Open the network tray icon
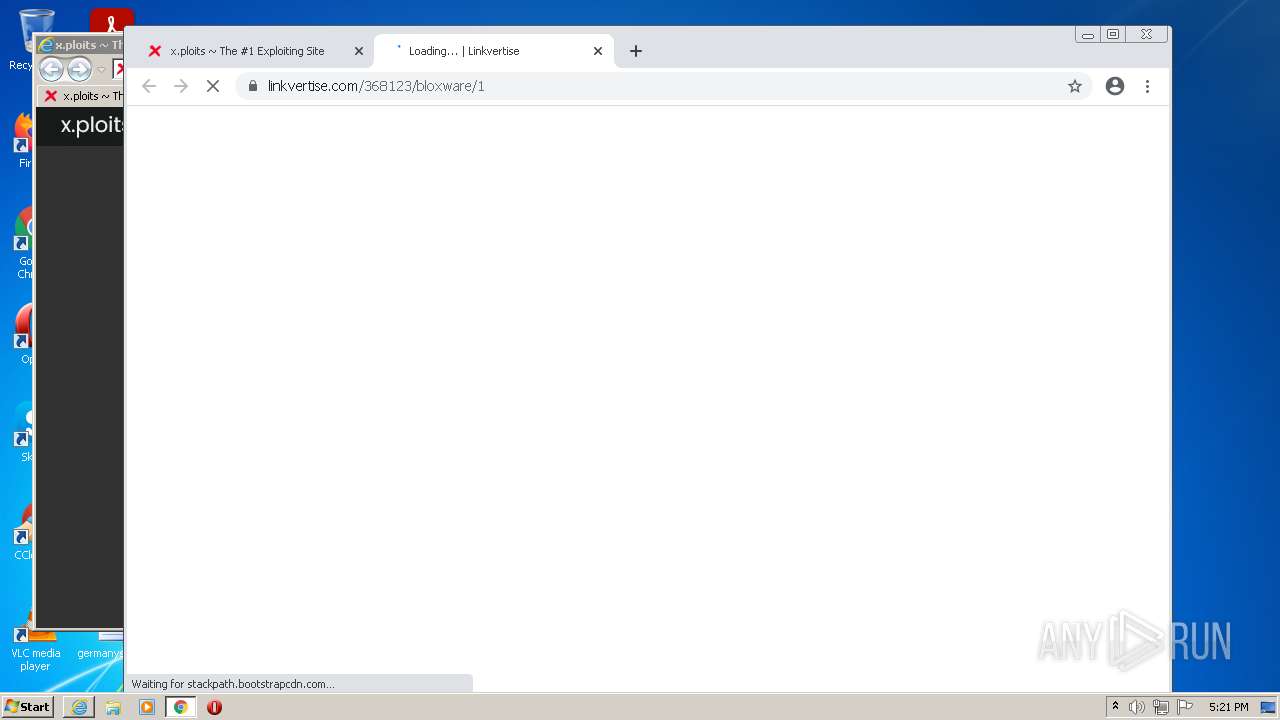Screen dimensions: 1280x720 pos(1160,707)
